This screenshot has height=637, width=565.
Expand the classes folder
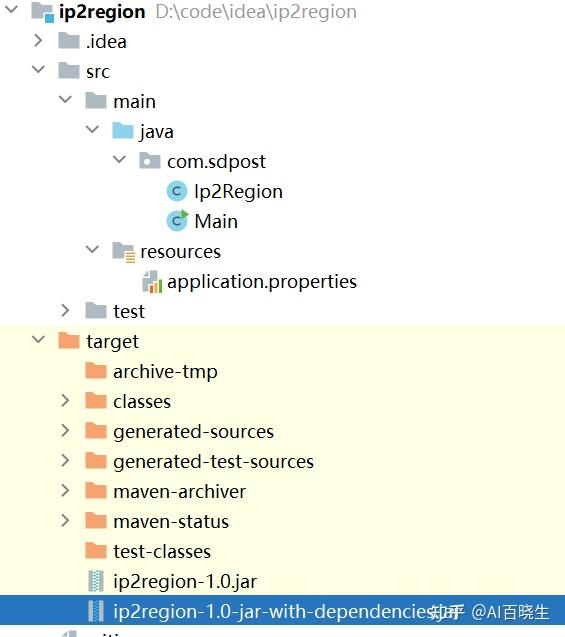point(65,401)
